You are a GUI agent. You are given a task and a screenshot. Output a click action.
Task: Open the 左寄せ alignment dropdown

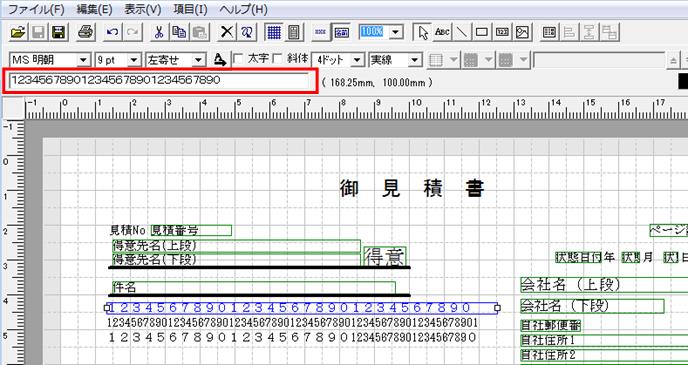pos(199,60)
